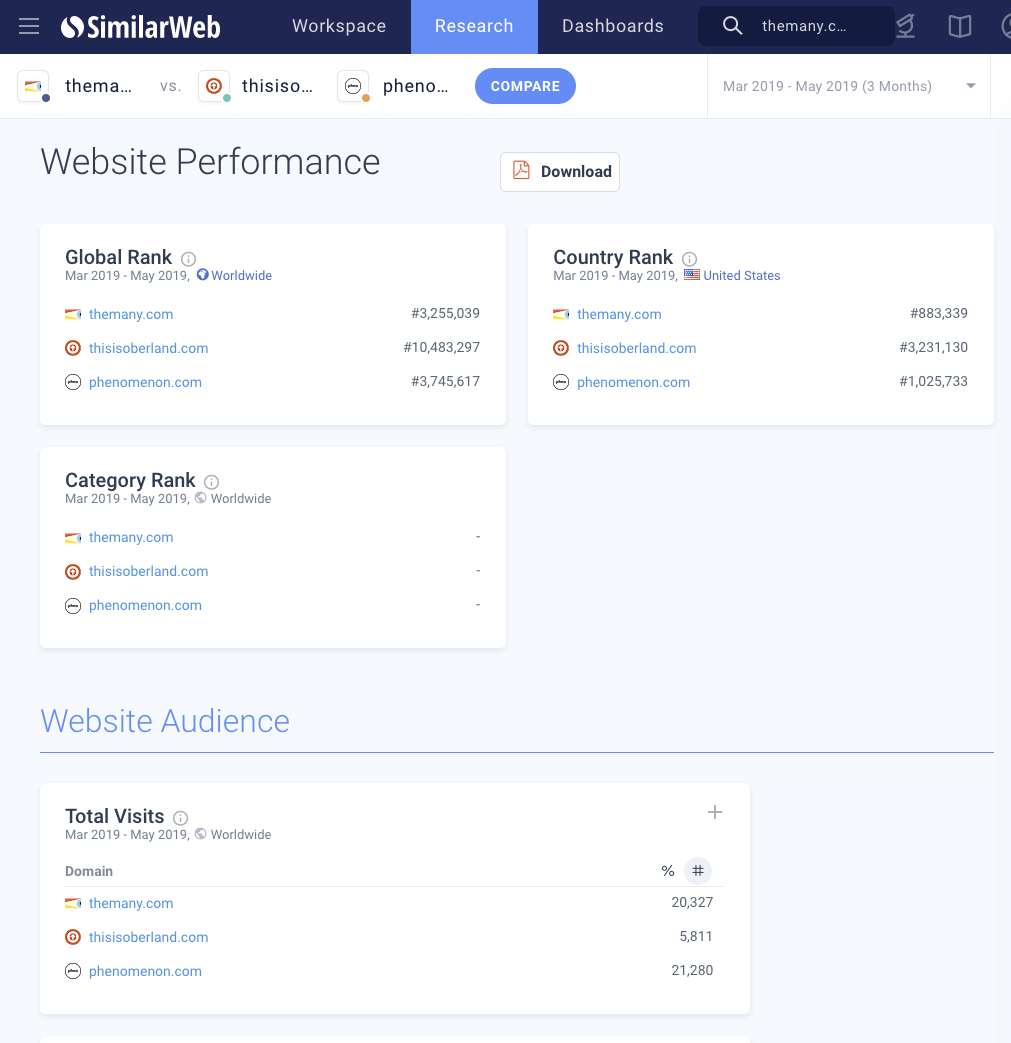This screenshot has width=1011, height=1043.
Task: Click the Total Visits info icon
Action: pyautogui.click(x=180, y=818)
